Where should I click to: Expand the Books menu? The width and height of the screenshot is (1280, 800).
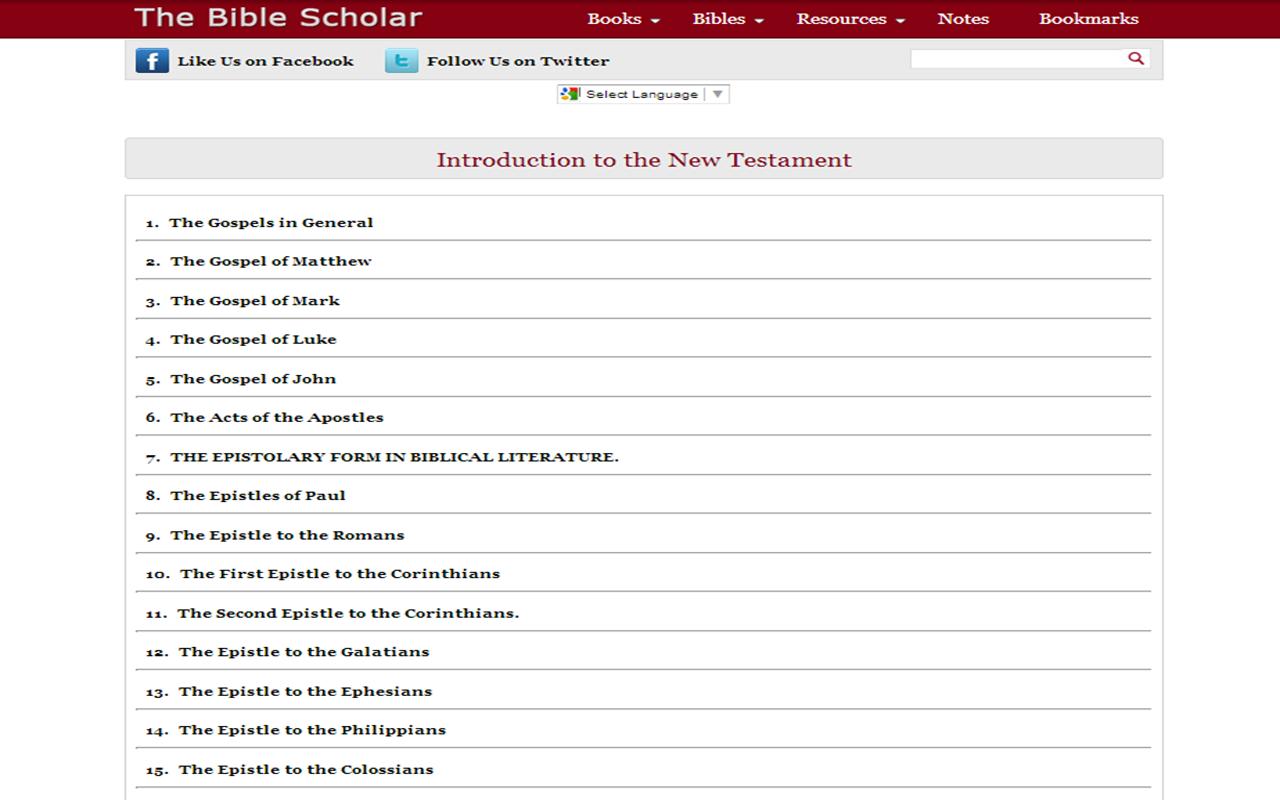pyautogui.click(x=623, y=19)
